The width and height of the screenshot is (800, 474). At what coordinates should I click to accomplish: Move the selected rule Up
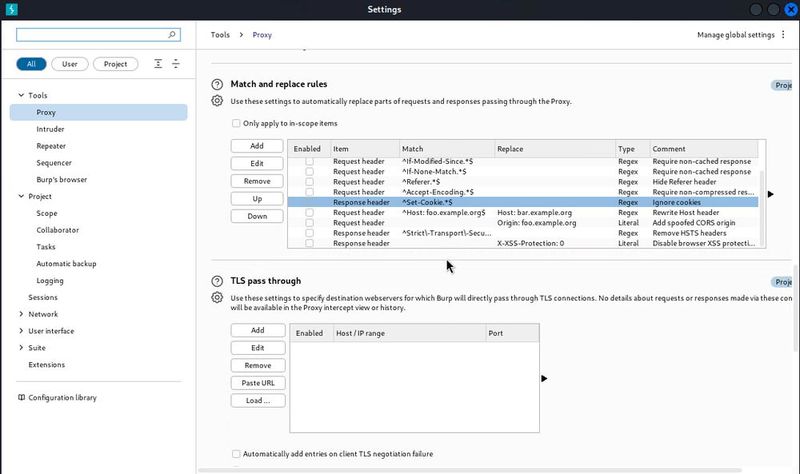[x=257, y=198]
